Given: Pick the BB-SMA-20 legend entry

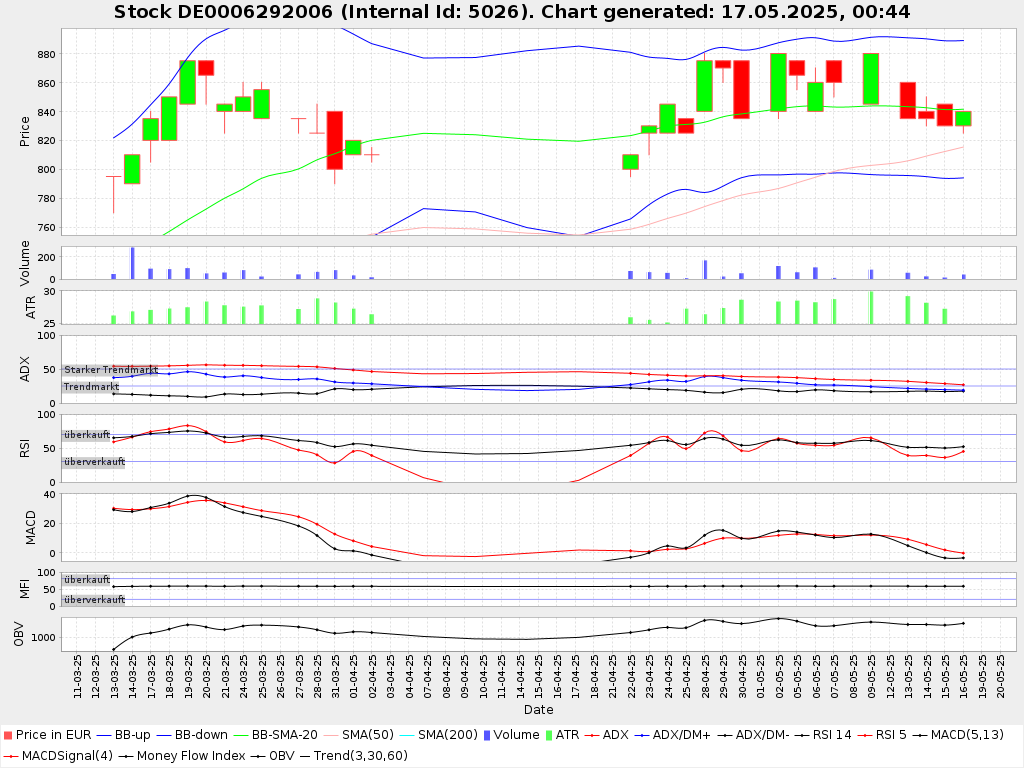Looking at the screenshot, I should point(278,735).
